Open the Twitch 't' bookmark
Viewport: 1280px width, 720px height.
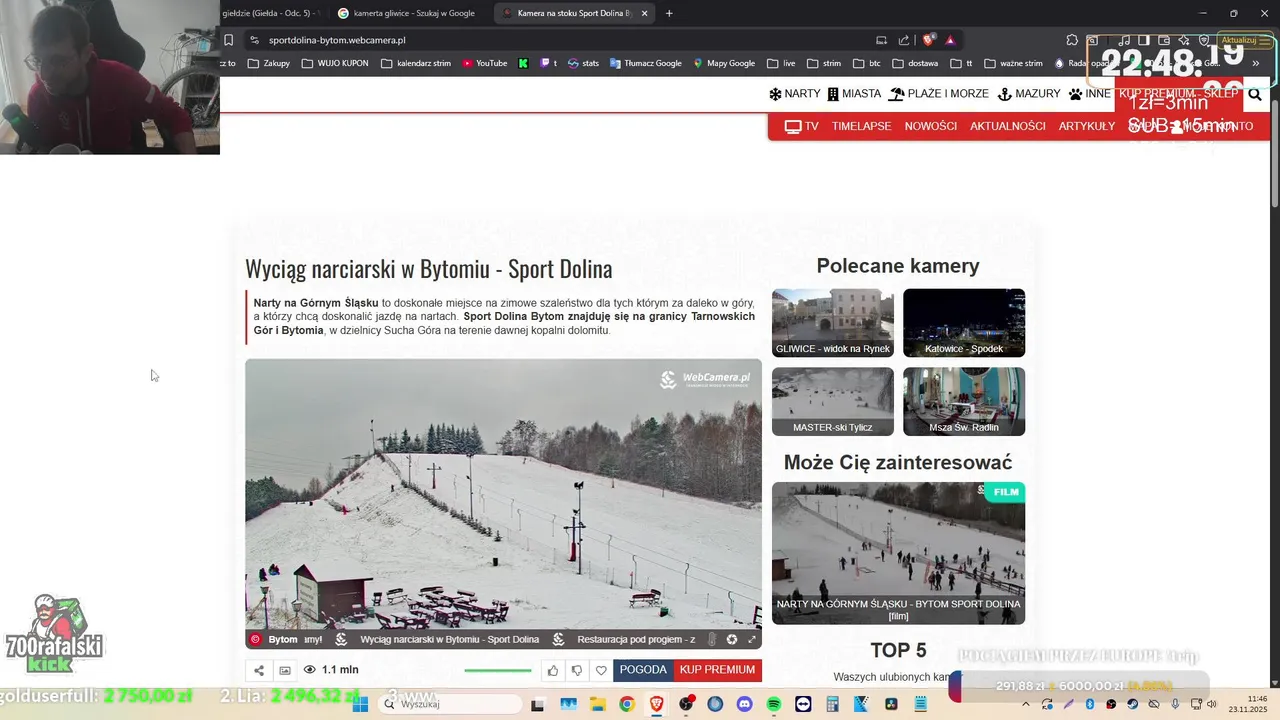(x=549, y=63)
